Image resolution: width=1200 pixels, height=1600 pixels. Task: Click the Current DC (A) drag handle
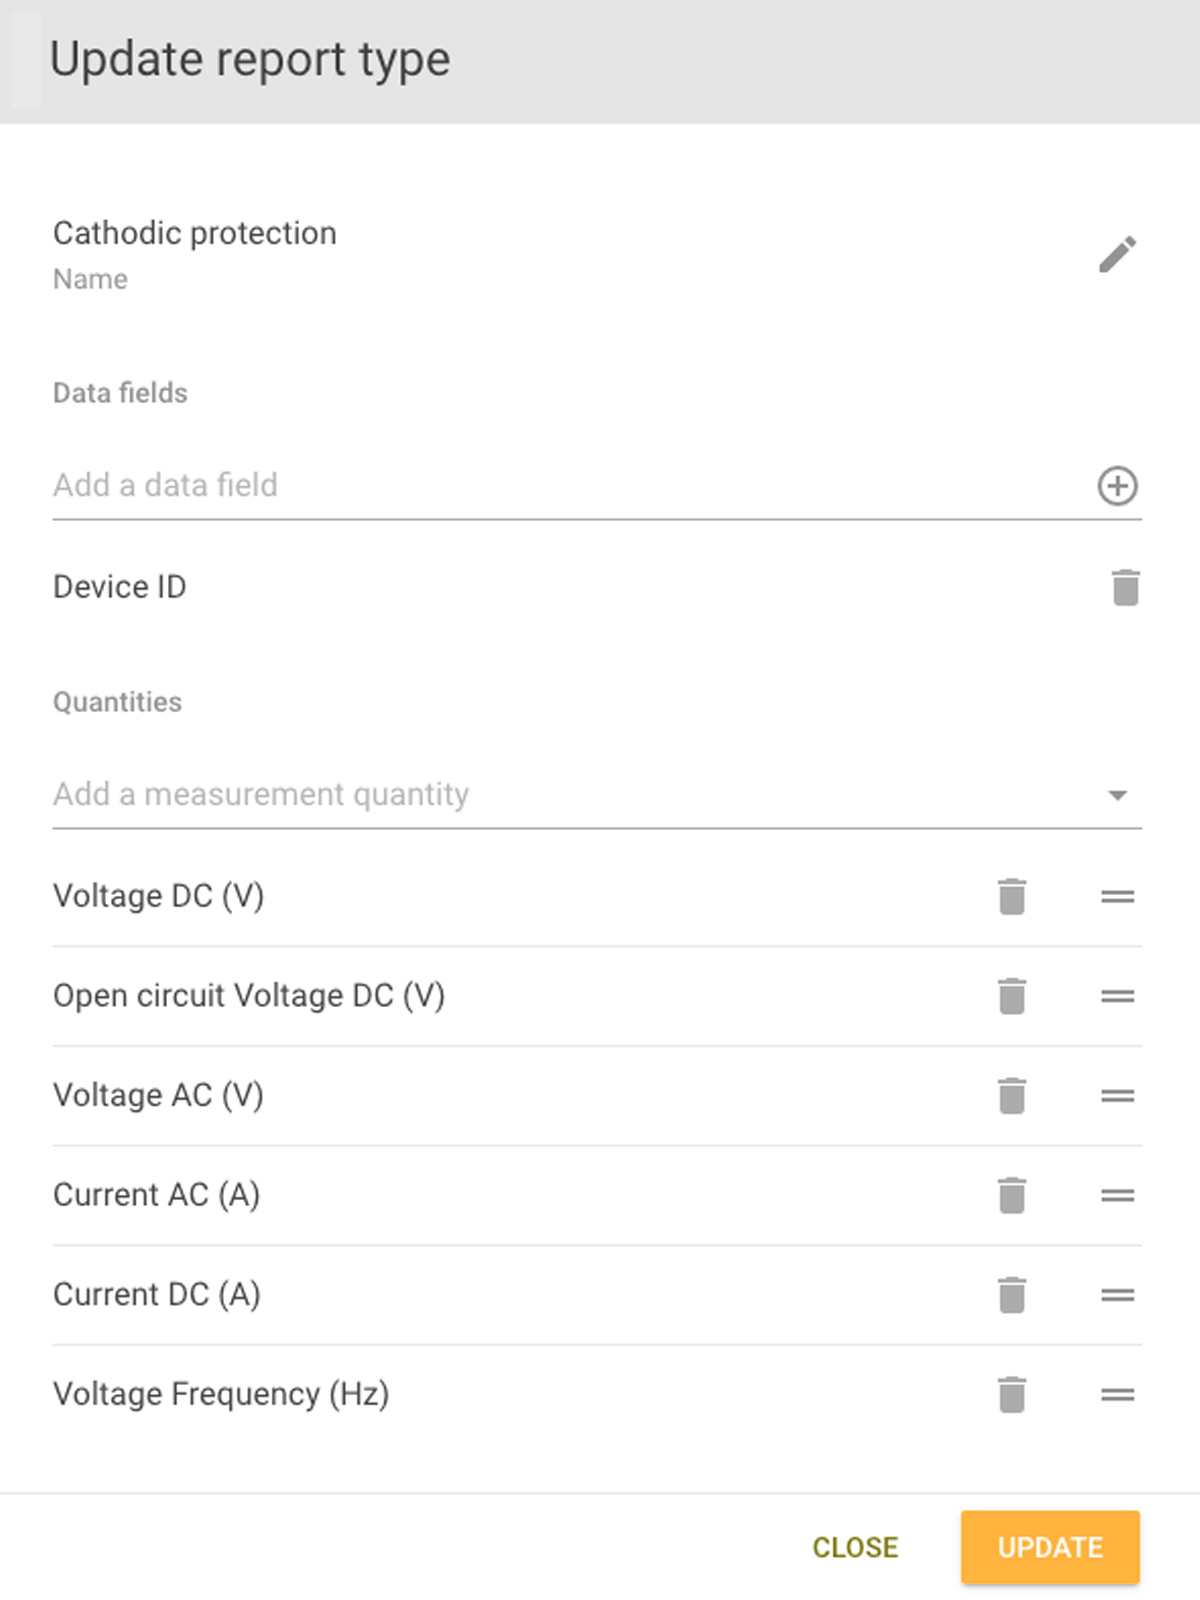click(x=1117, y=1295)
